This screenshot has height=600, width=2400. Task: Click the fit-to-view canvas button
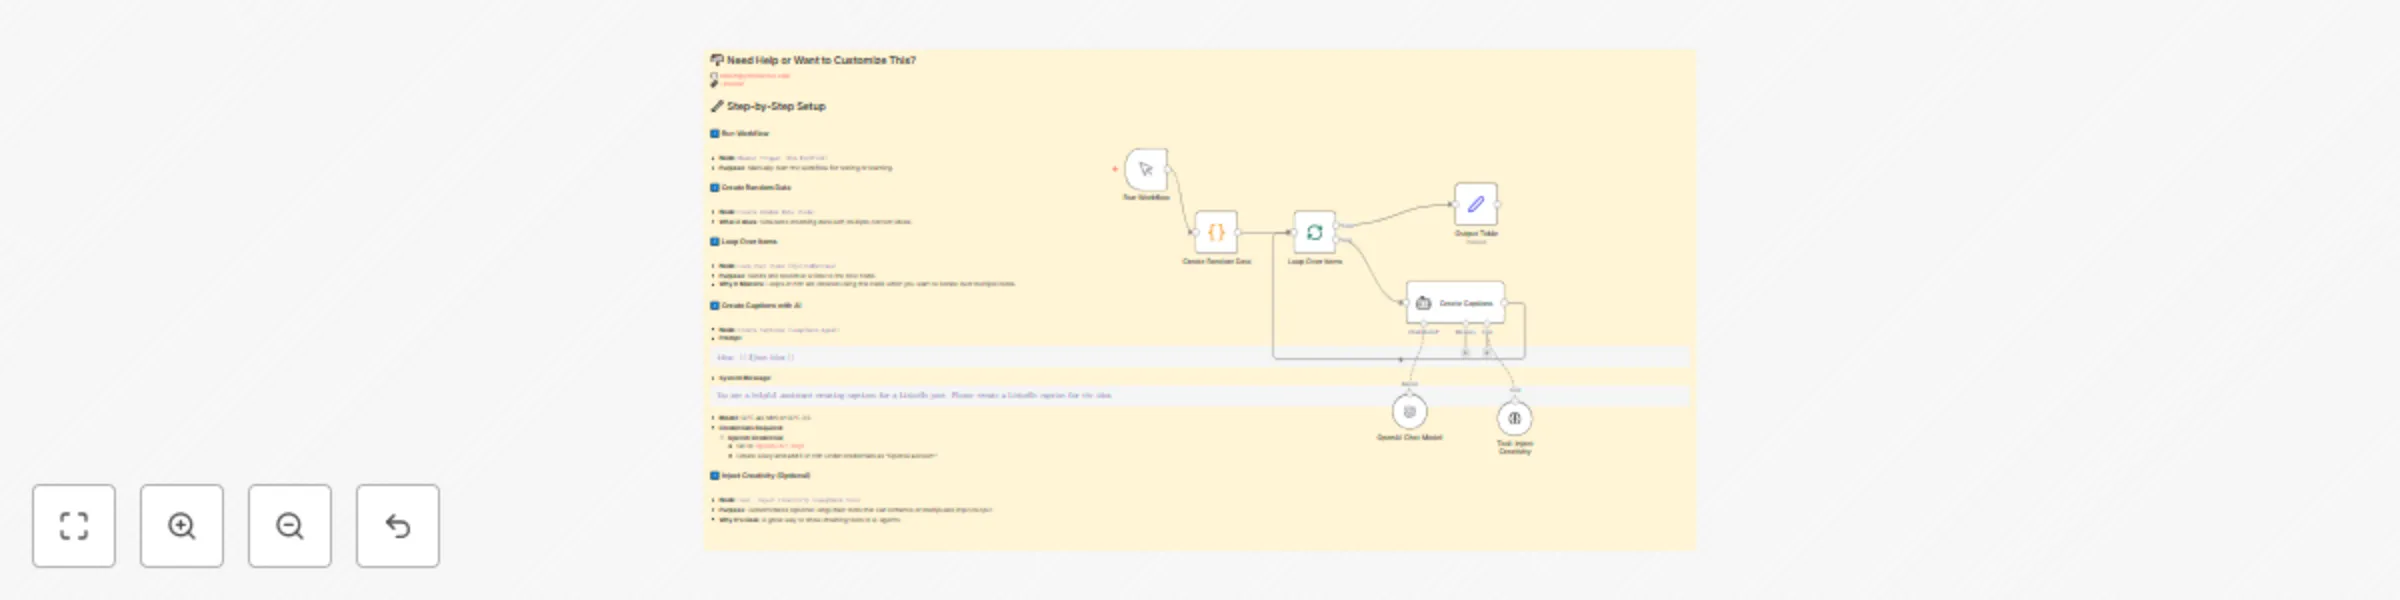coord(74,526)
